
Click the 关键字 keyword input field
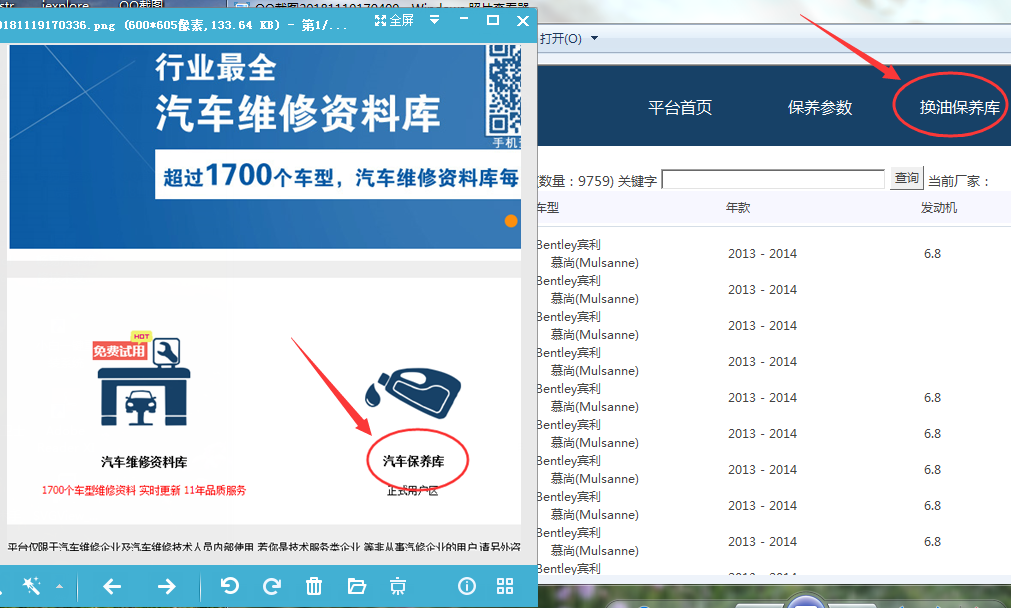pyautogui.click(x=773, y=179)
